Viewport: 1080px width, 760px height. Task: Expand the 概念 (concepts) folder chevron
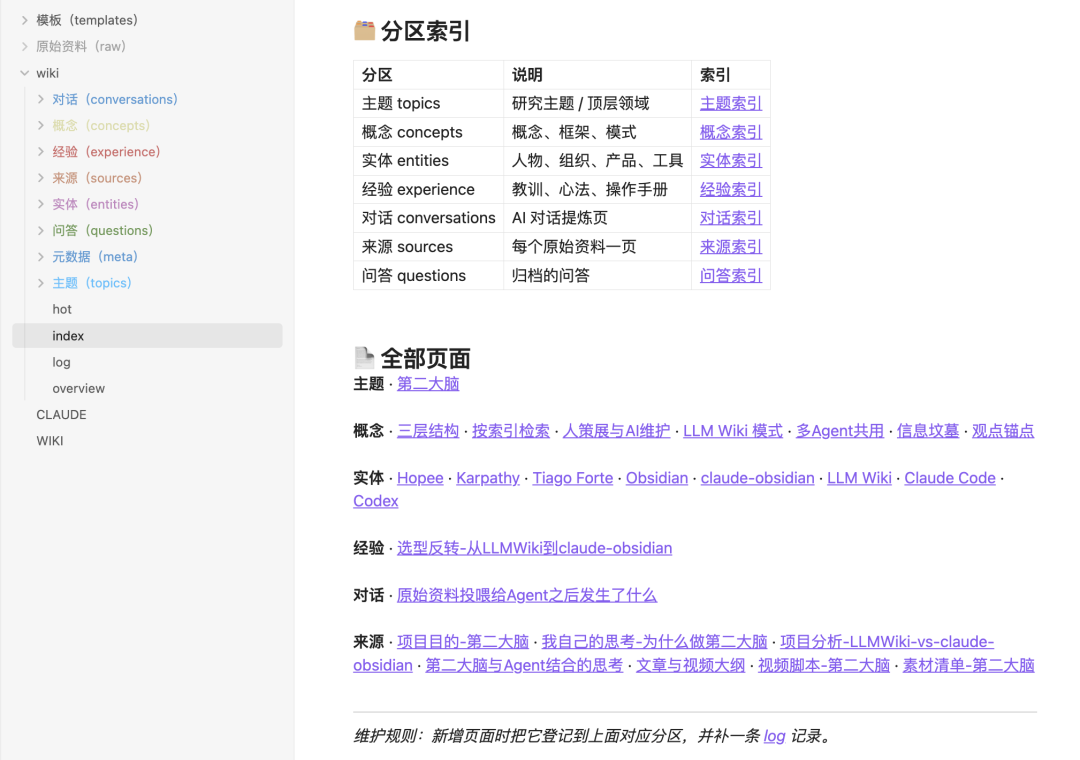coord(41,125)
